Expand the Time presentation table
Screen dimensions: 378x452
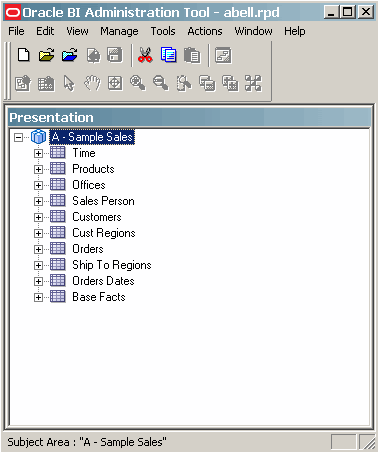[38, 153]
